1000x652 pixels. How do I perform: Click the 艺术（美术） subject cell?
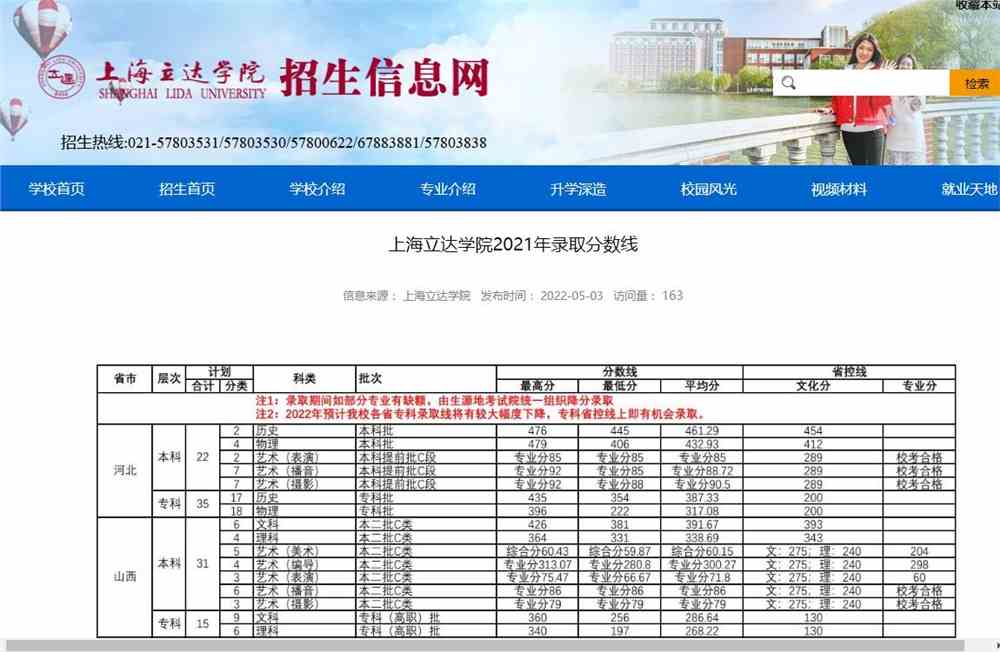[304, 551]
